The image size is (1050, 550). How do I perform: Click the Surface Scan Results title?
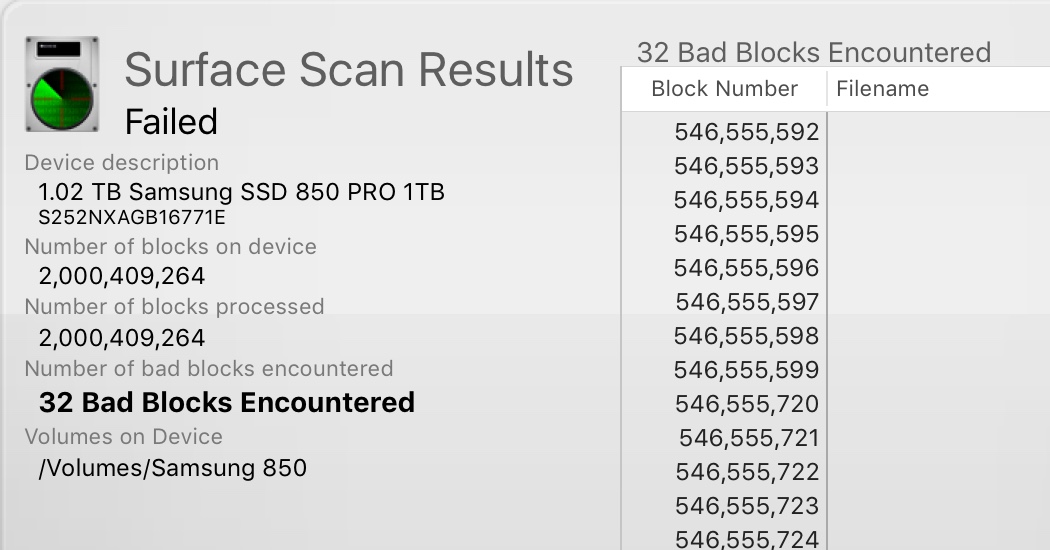coord(348,70)
